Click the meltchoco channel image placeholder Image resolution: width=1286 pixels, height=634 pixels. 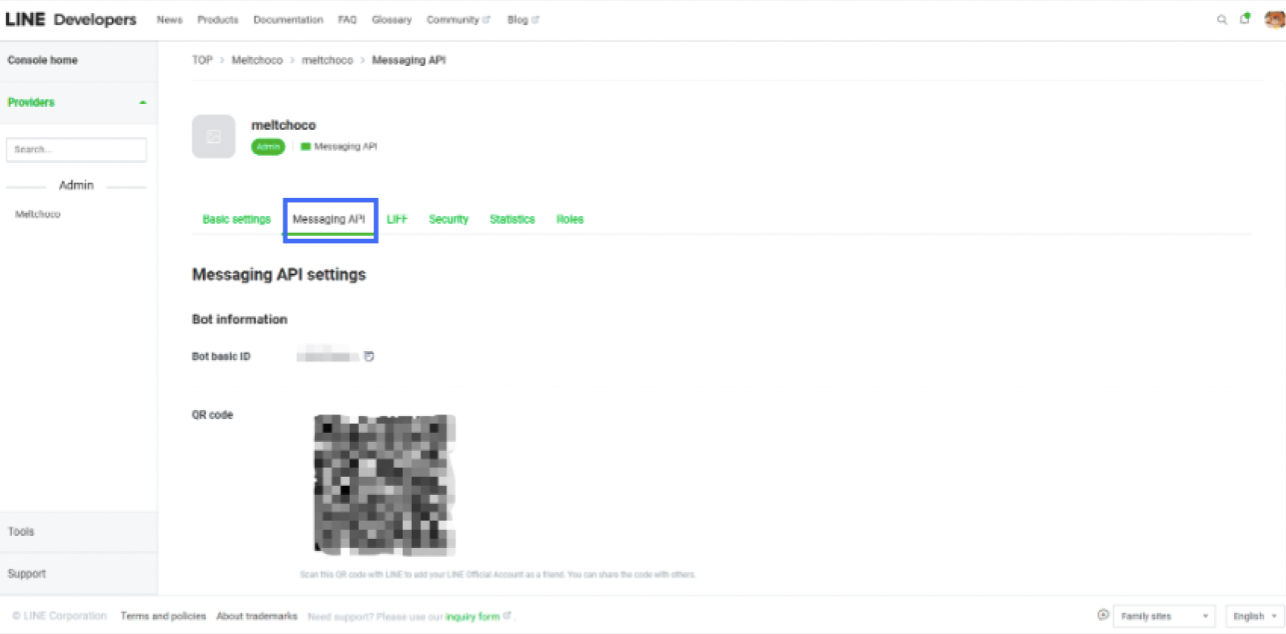coord(213,136)
